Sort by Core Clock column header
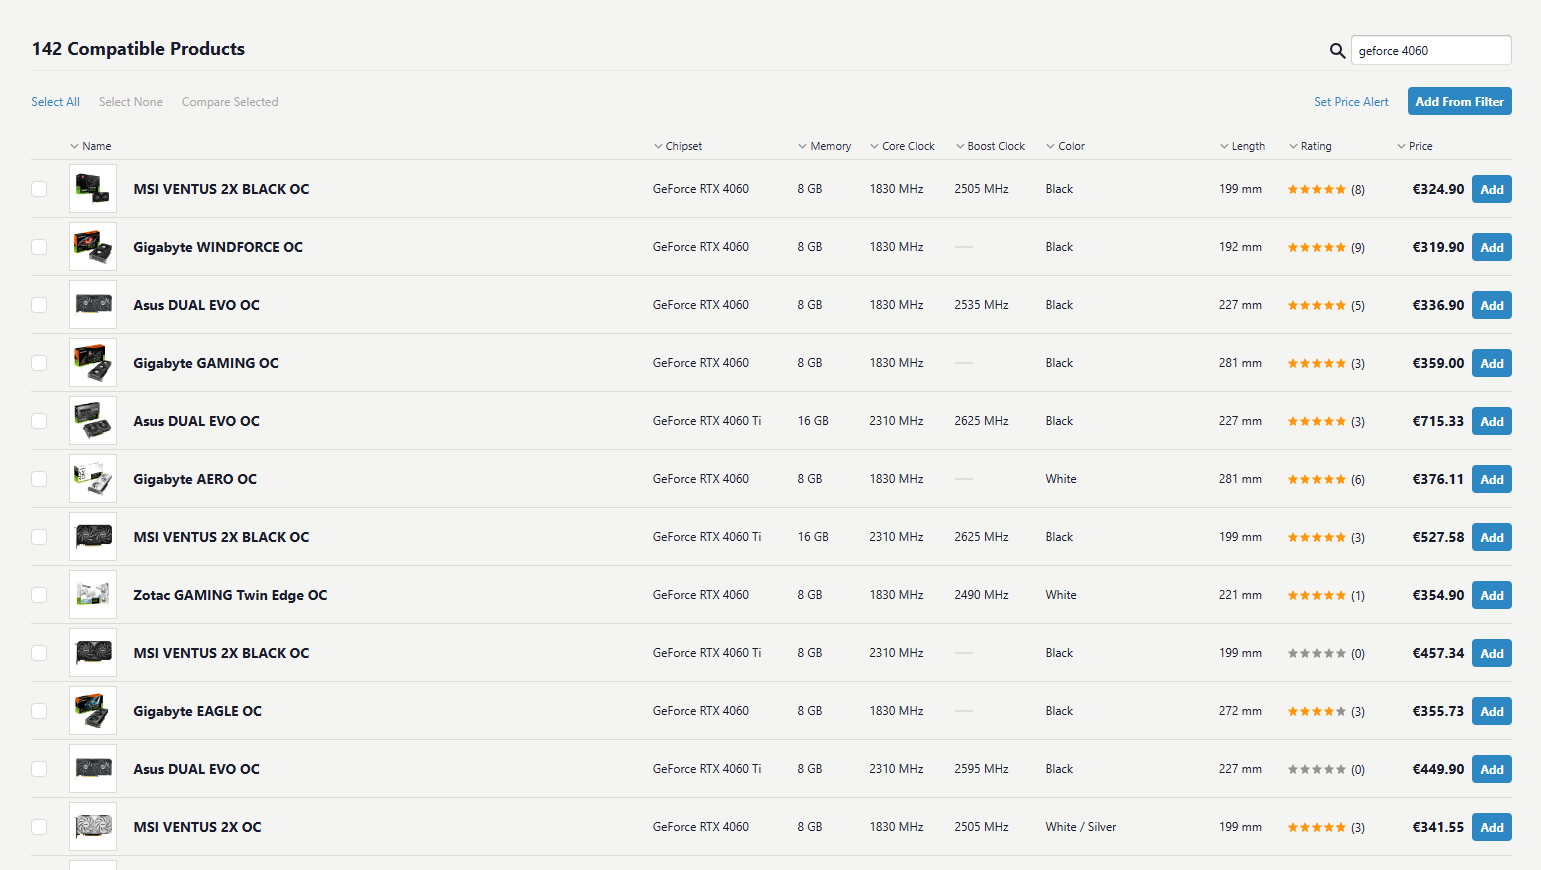The image size is (1541, 870). (x=903, y=146)
